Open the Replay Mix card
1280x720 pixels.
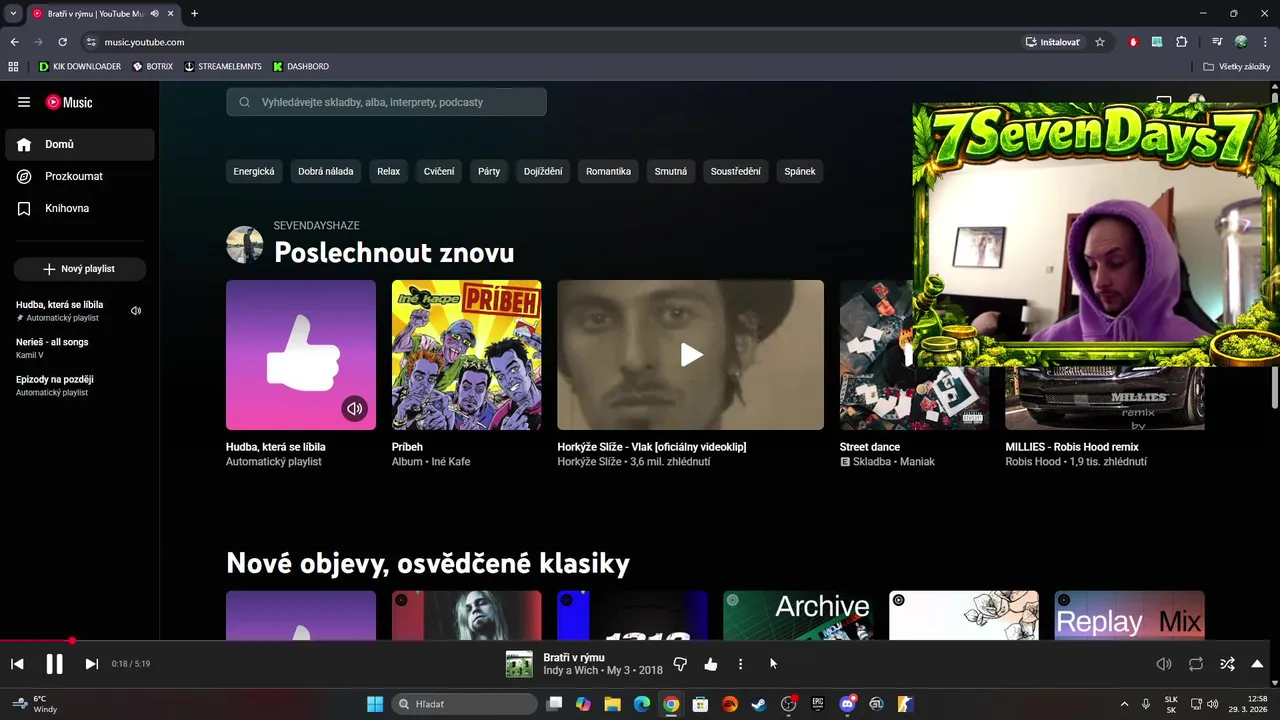1129,615
